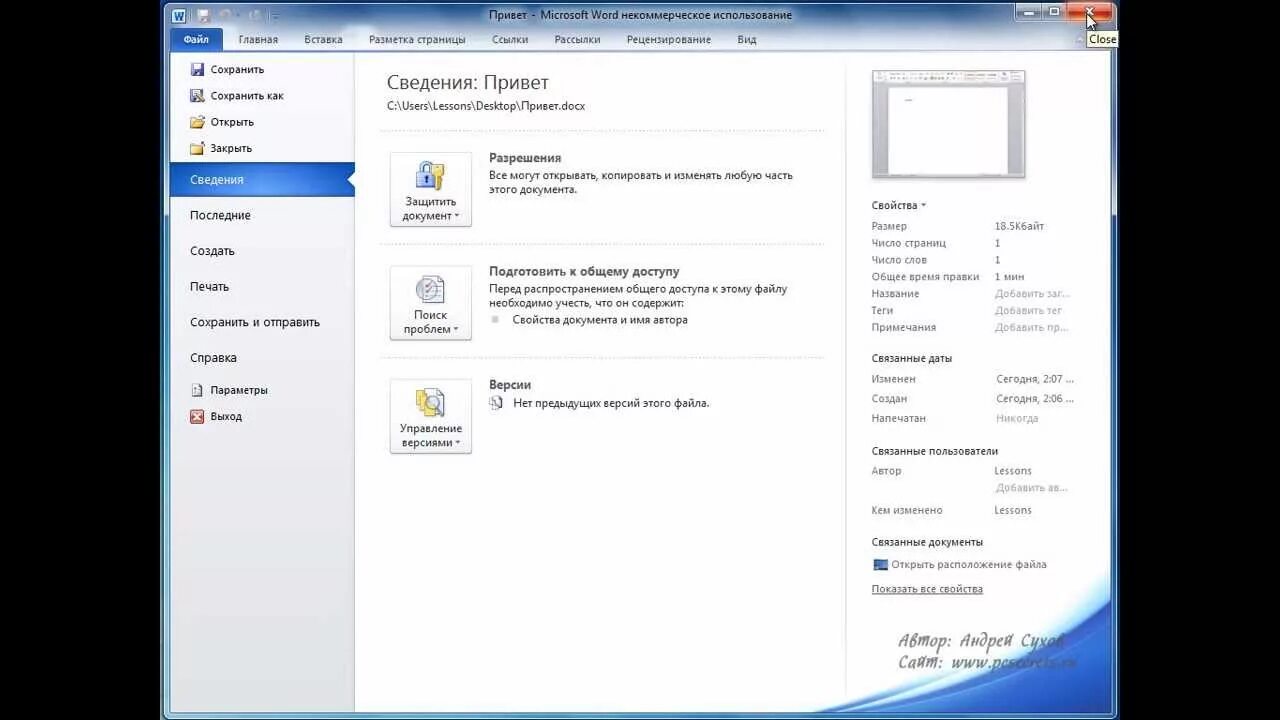Switch to the Вид tab
This screenshot has height=720, width=1280.
pos(746,40)
